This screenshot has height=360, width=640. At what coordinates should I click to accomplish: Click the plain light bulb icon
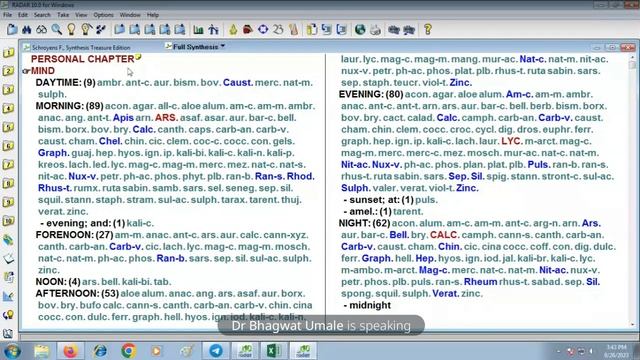71,29
